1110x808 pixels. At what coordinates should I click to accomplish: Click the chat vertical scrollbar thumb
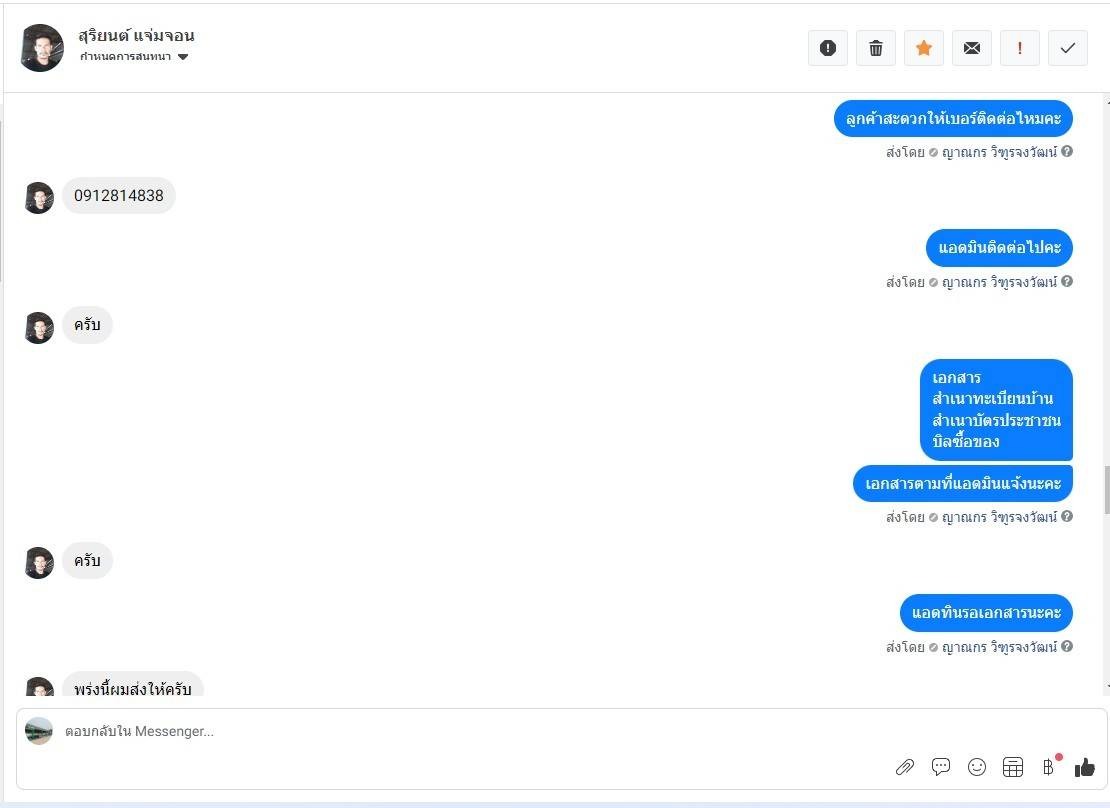click(1106, 490)
